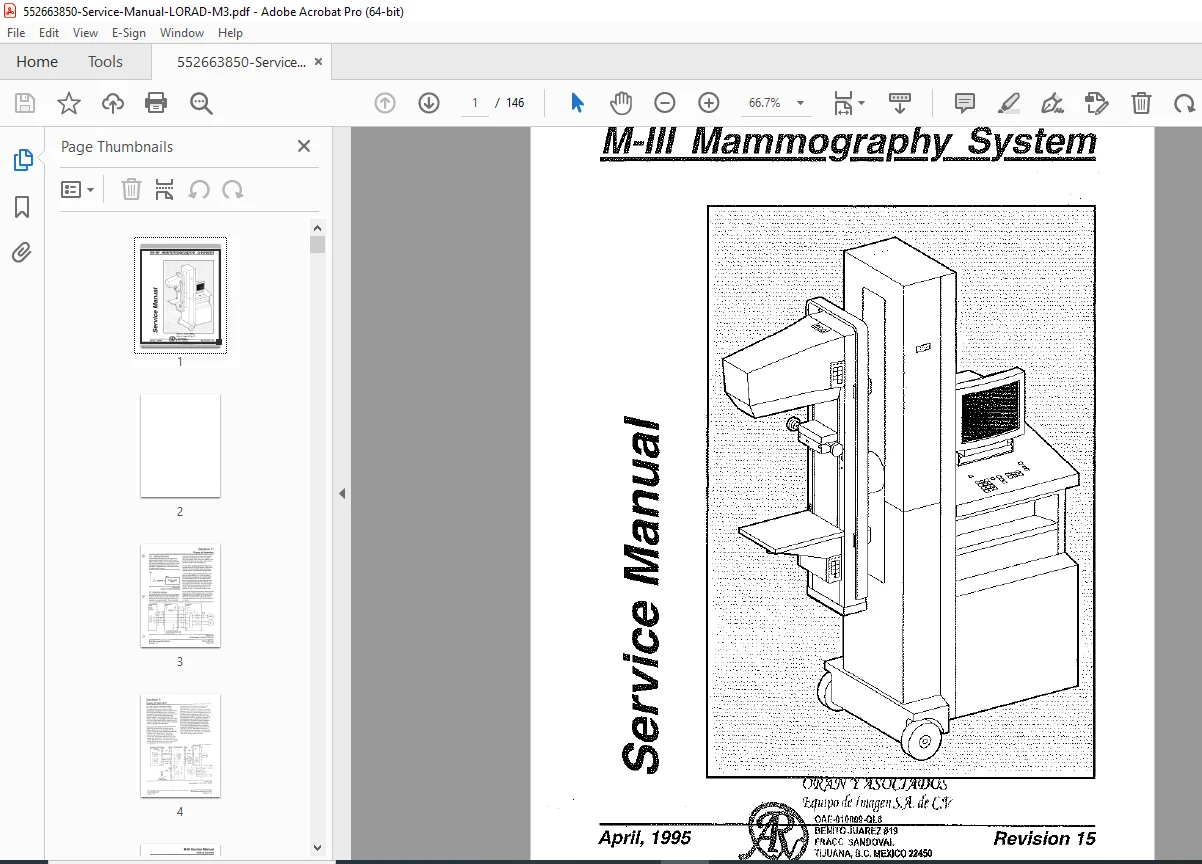Upload the file to cloud storage
This screenshot has width=1202, height=864.
tap(113, 103)
